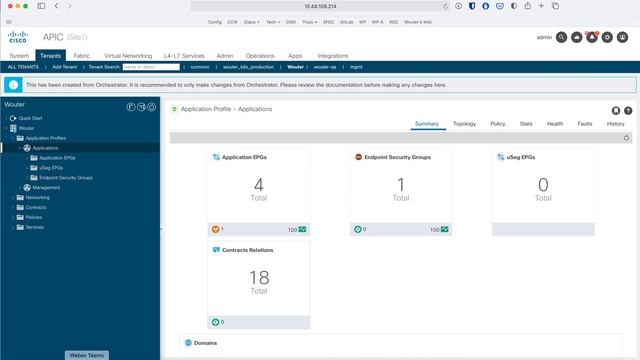640x360 pixels.
Task: Click the Application EPGs card icon
Action: (x=216, y=157)
